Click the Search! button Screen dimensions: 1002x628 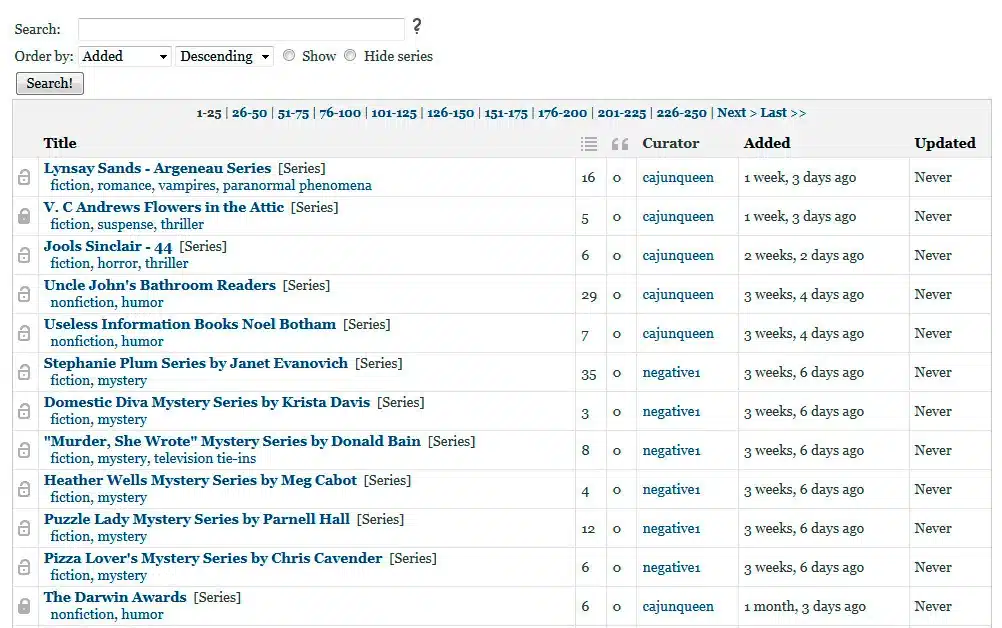[50, 83]
